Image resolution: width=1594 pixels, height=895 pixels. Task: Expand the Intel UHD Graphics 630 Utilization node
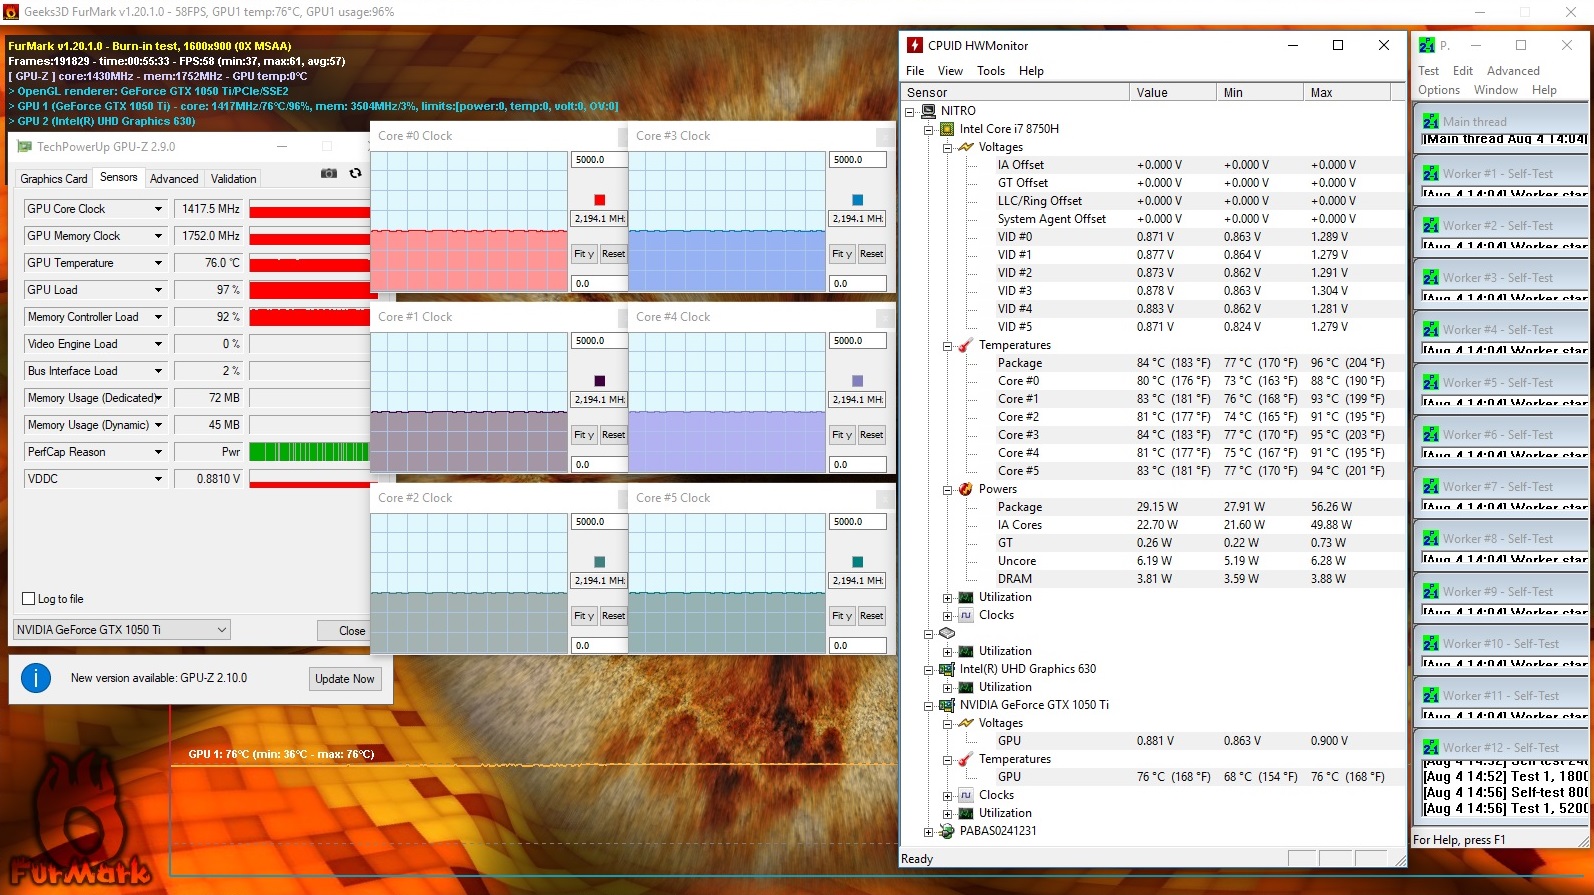(947, 688)
